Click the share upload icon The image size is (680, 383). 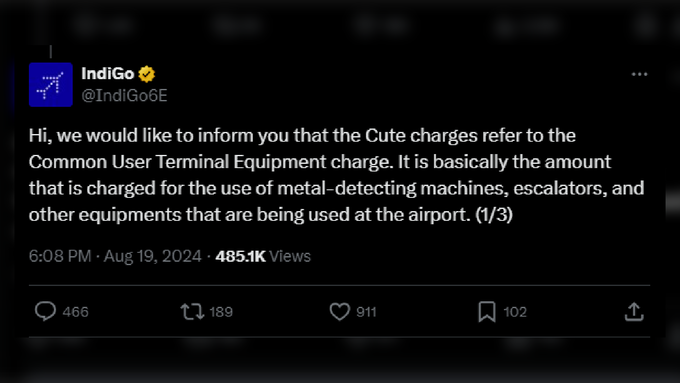click(634, 311)
